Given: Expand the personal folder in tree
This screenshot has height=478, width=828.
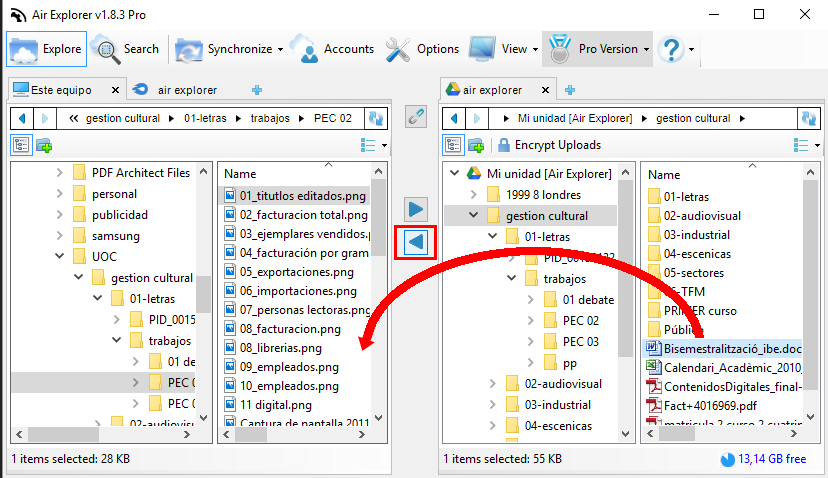Looking at the screenshot, I should pyautogui.click(x=60, y=194).
